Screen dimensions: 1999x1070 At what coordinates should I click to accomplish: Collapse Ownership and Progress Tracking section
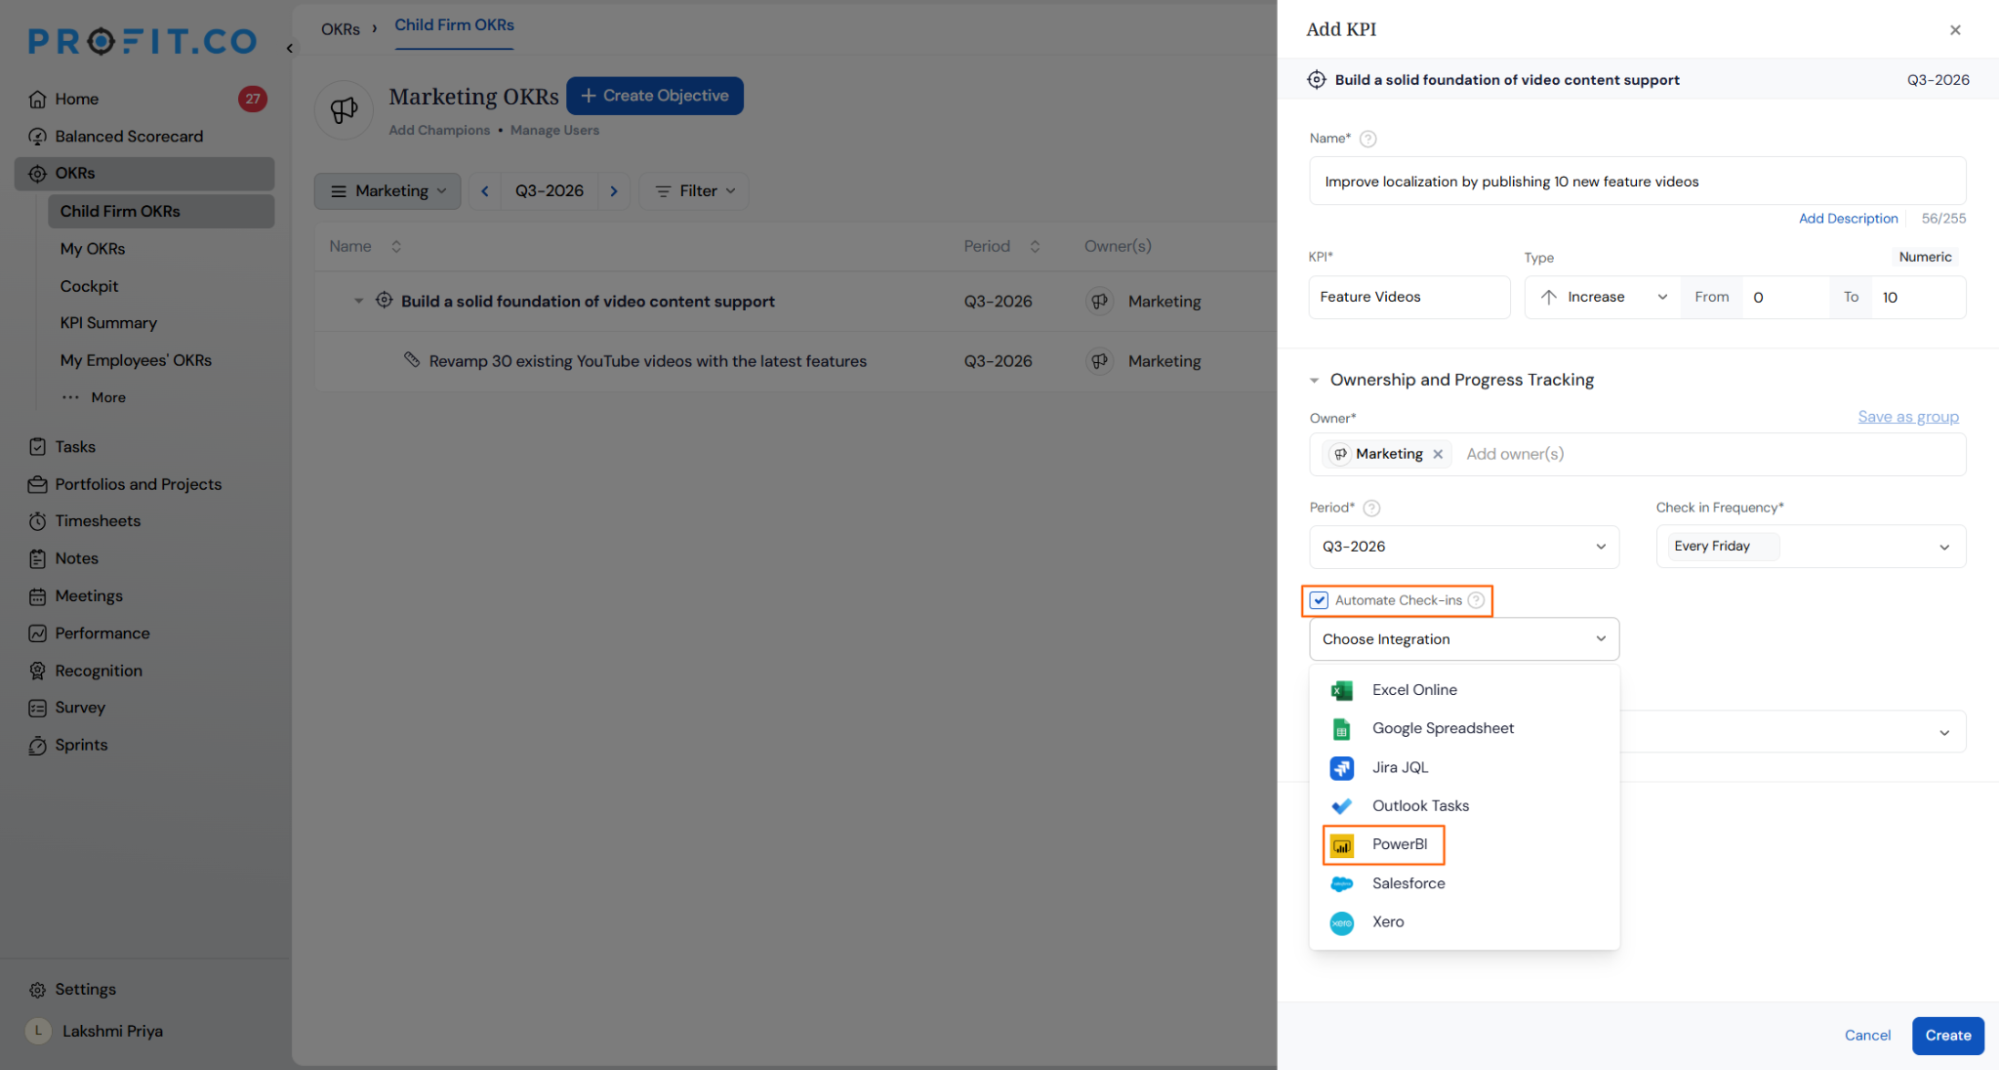tap(1314, 380)
